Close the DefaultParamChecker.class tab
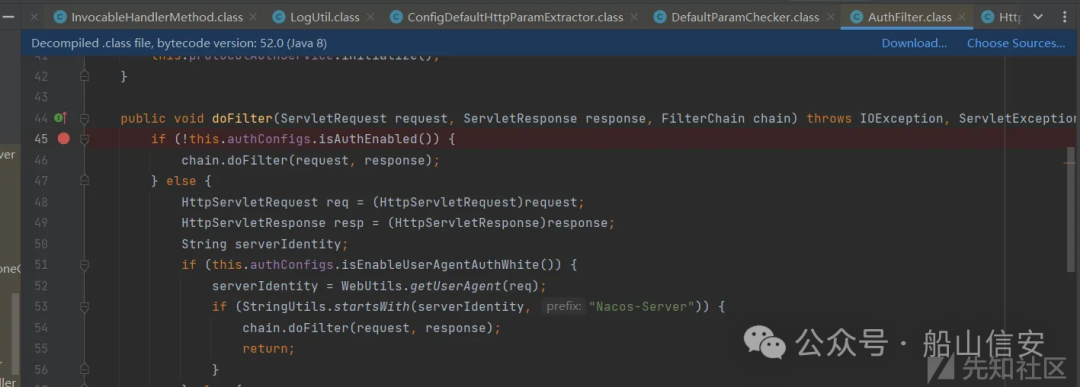The image size is (1080, 387). (831, 17)
